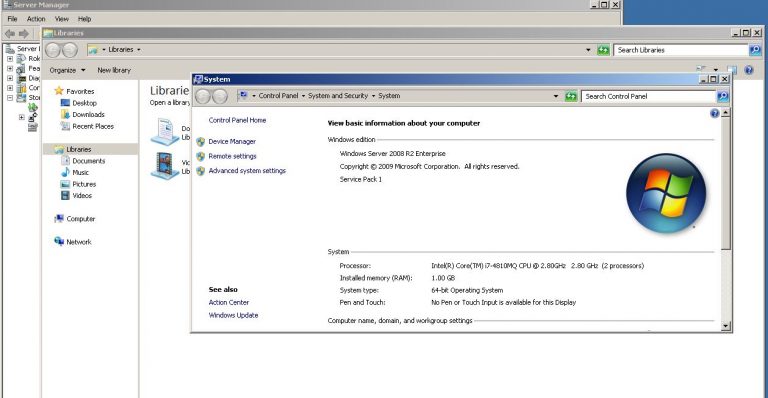Open Device Manager from System sidebar
Screen dimensions: 768x398
pyautogui.click(x=232, y=141)
